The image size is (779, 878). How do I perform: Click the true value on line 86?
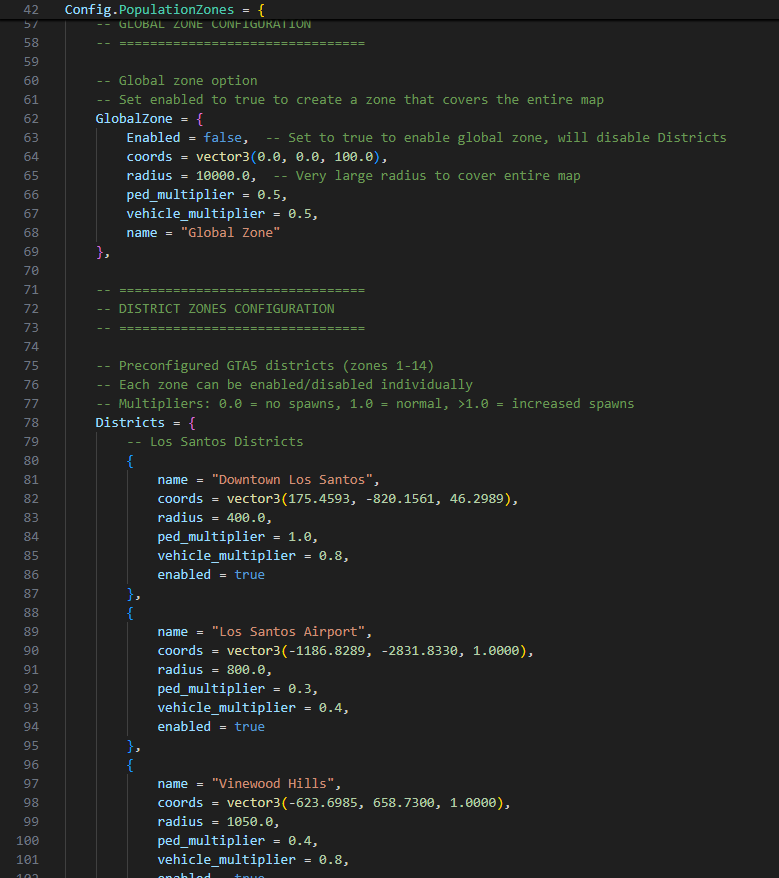249,574
